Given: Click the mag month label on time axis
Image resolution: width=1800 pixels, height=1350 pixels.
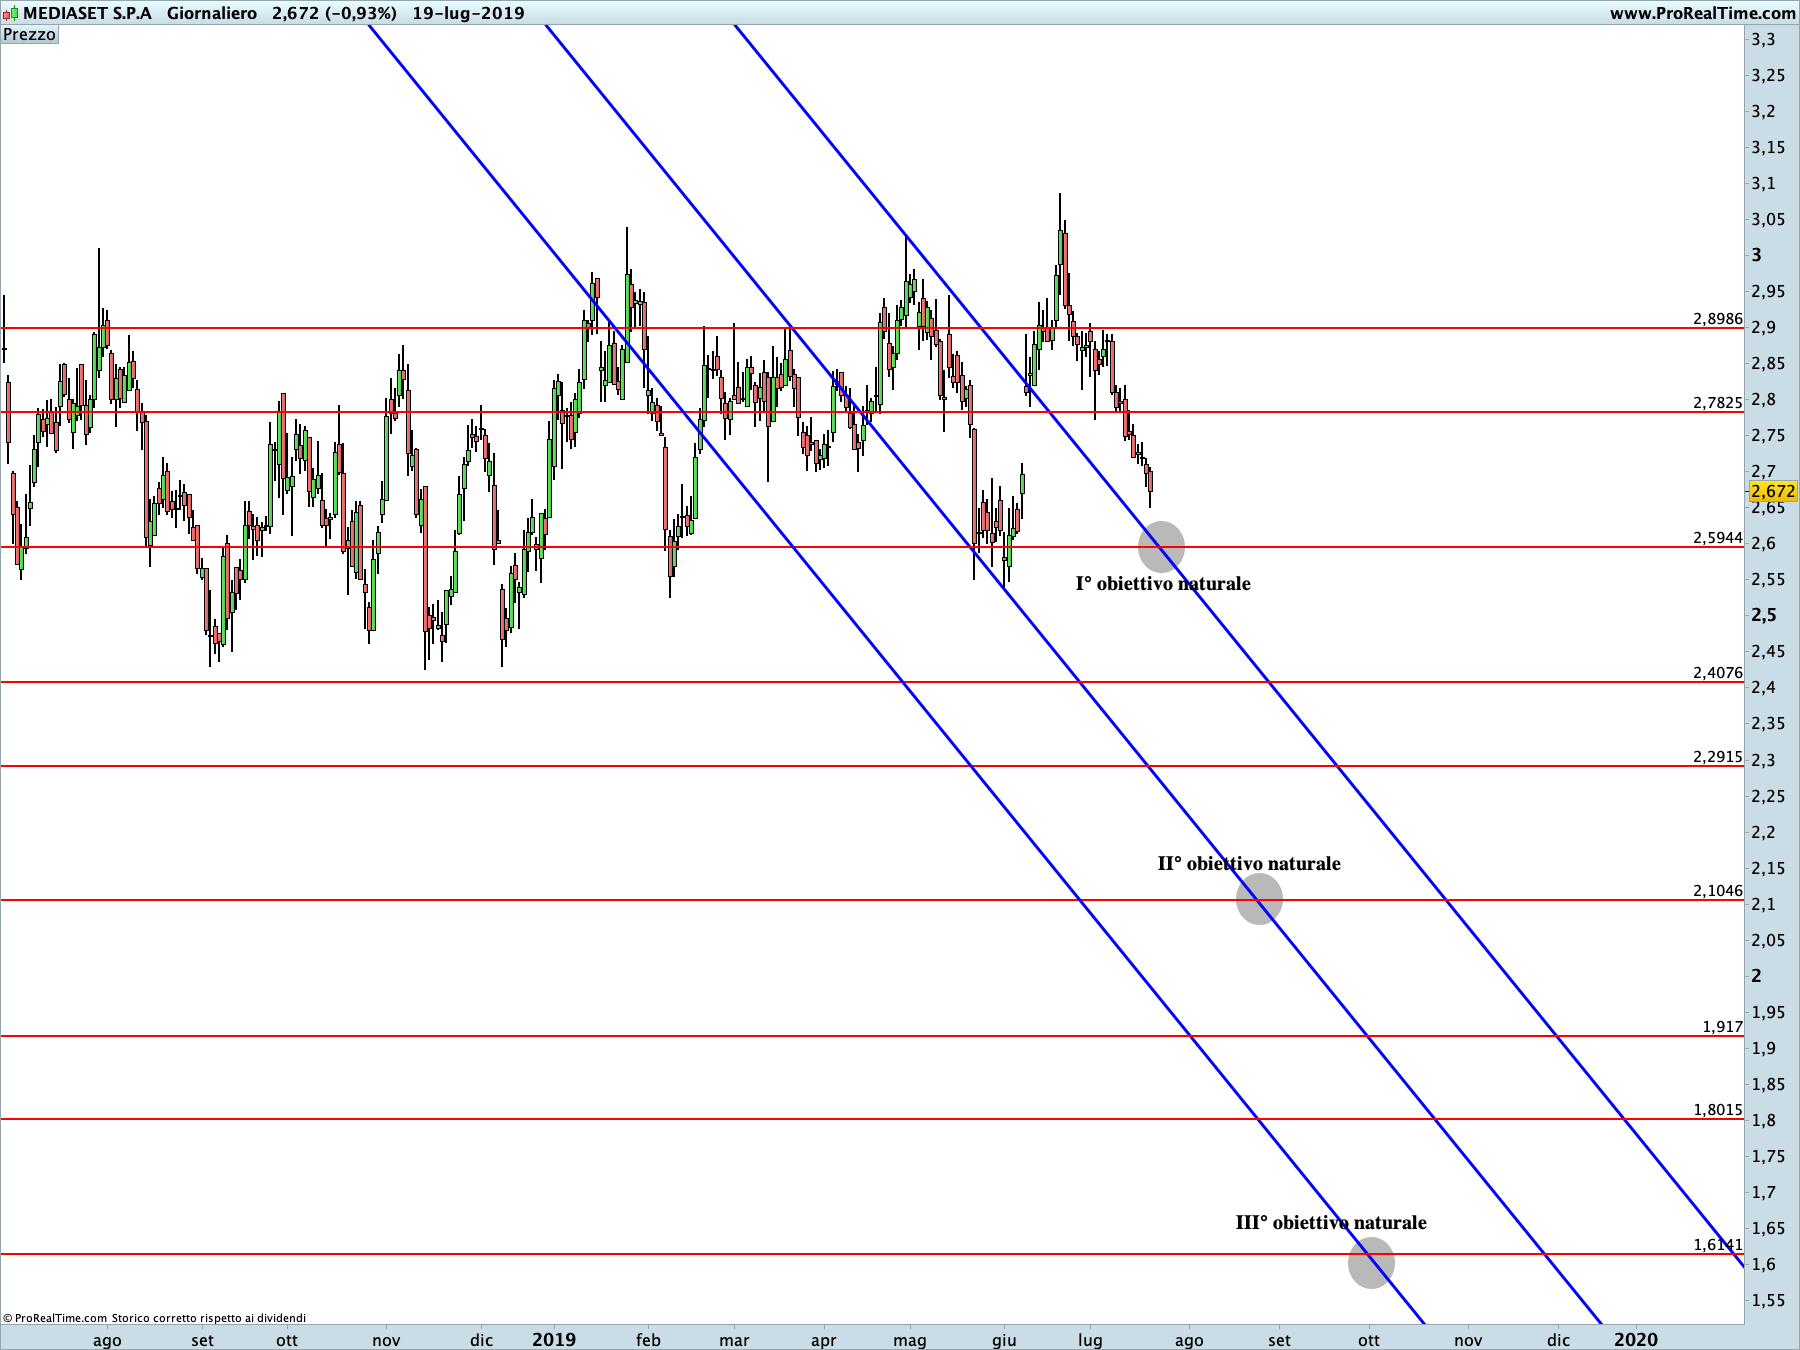Looking at the screenshot, I should [910, 1340].
